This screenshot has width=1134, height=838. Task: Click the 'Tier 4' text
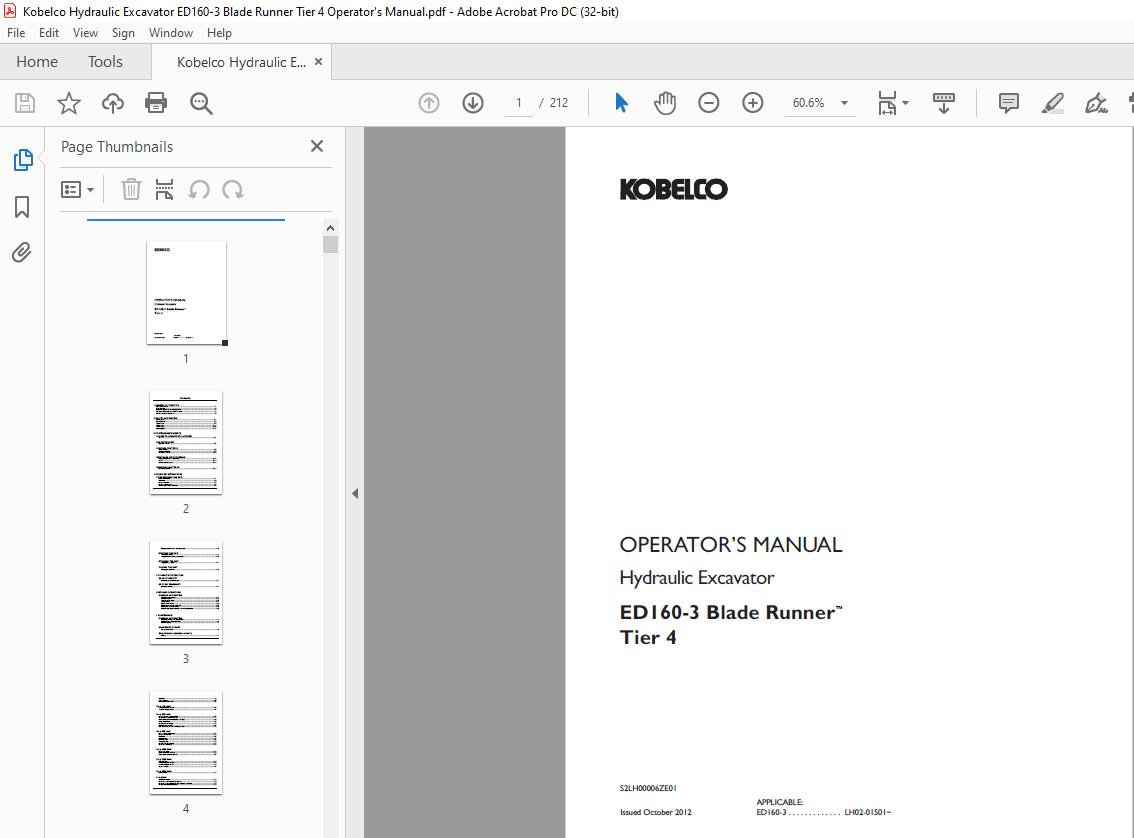point(648,638)
